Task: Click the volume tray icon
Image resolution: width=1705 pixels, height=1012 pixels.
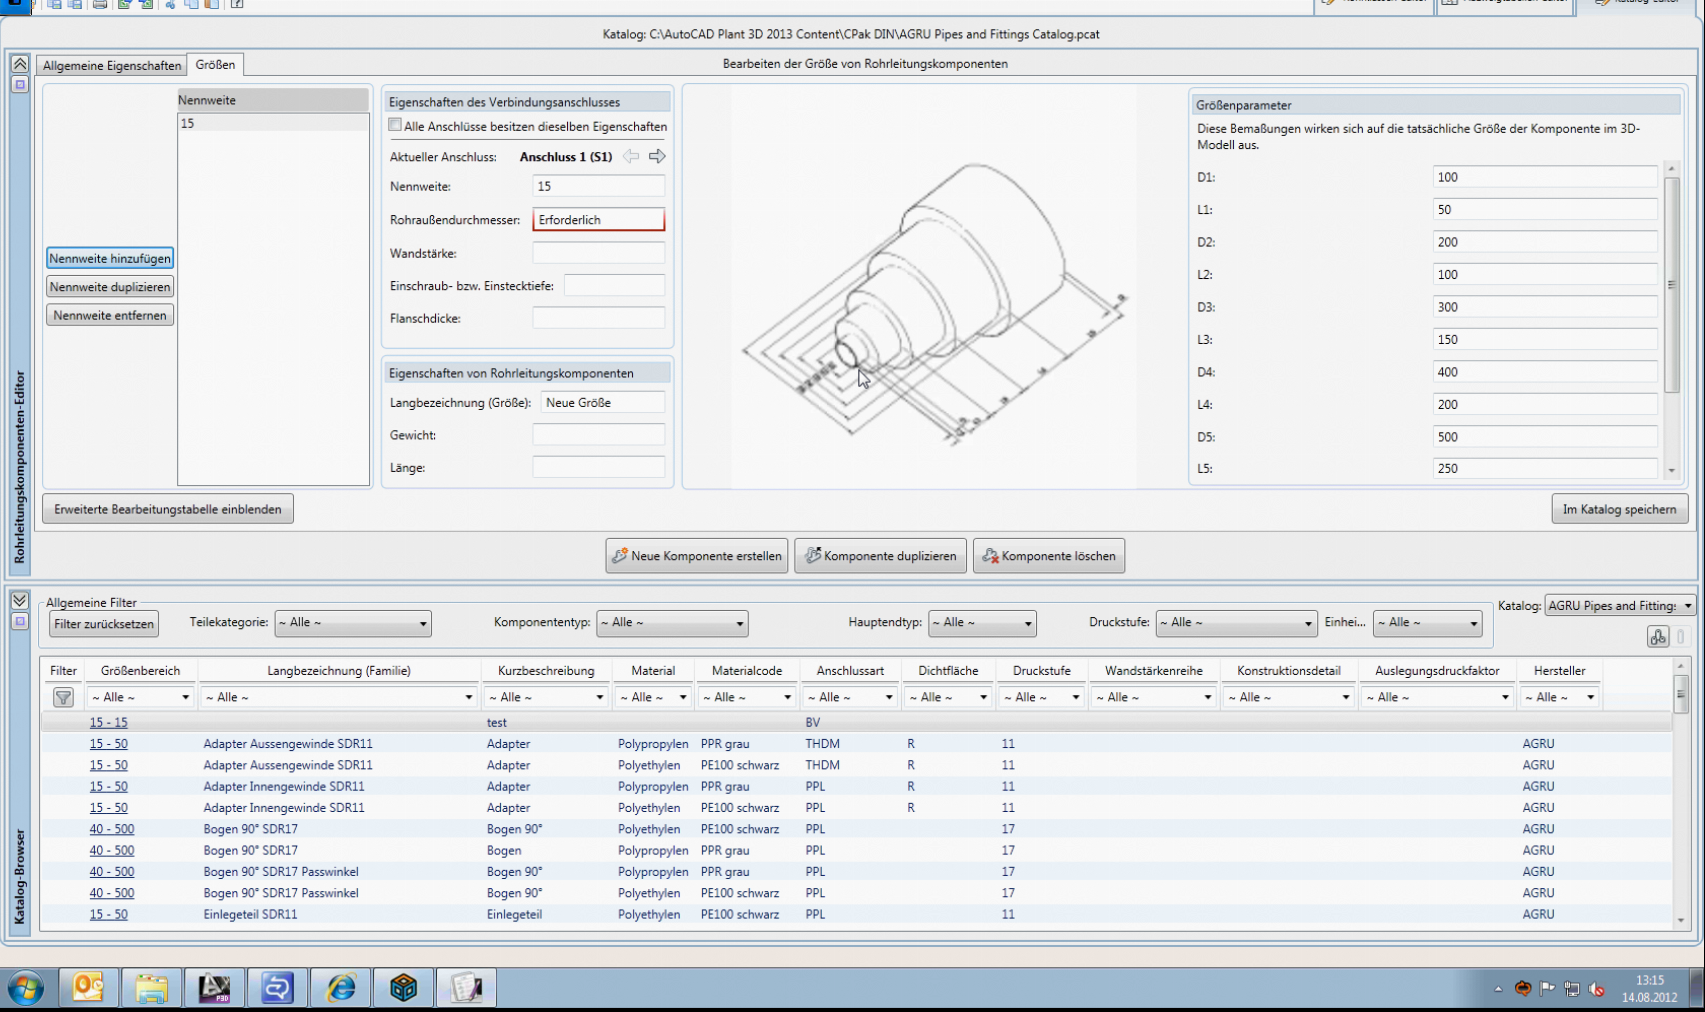Action: [1597, 989]
